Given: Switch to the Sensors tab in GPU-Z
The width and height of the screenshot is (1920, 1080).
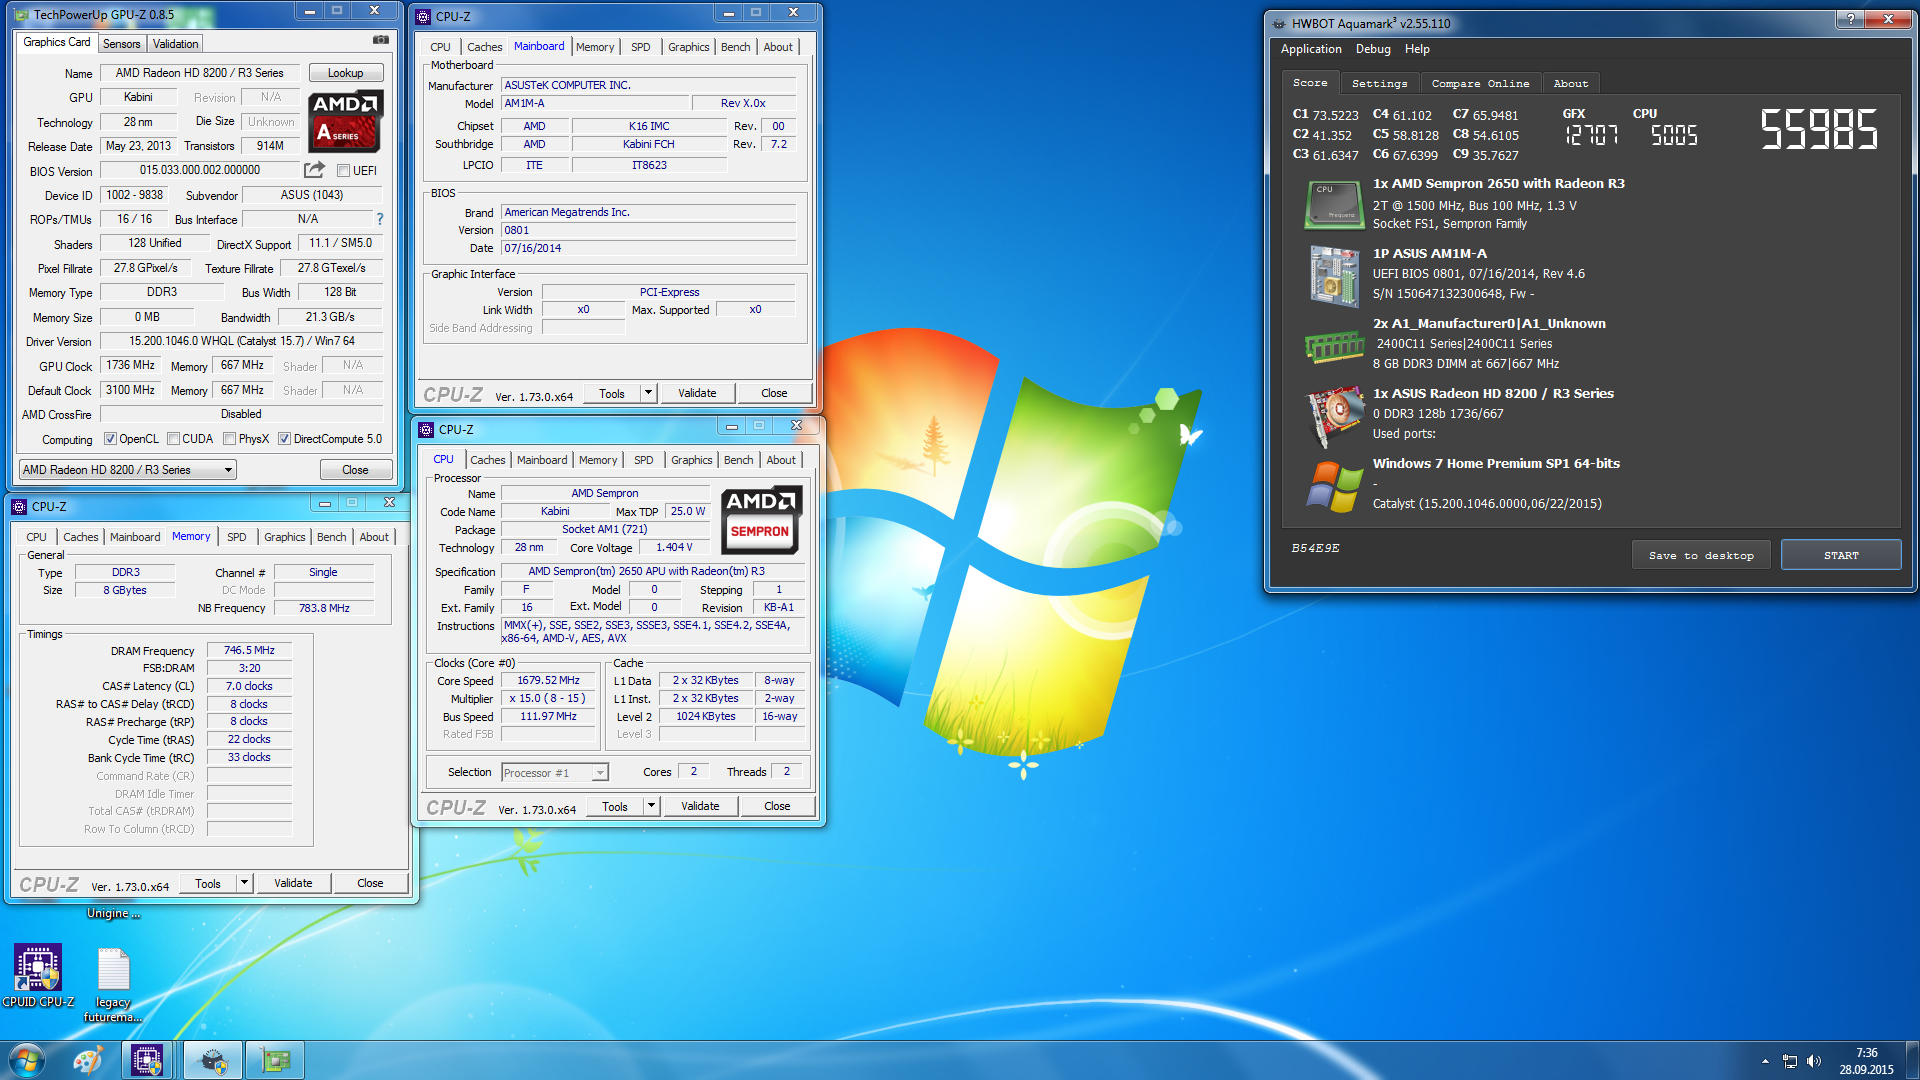Looking at the screenshot, I should (x=122, y=44).
